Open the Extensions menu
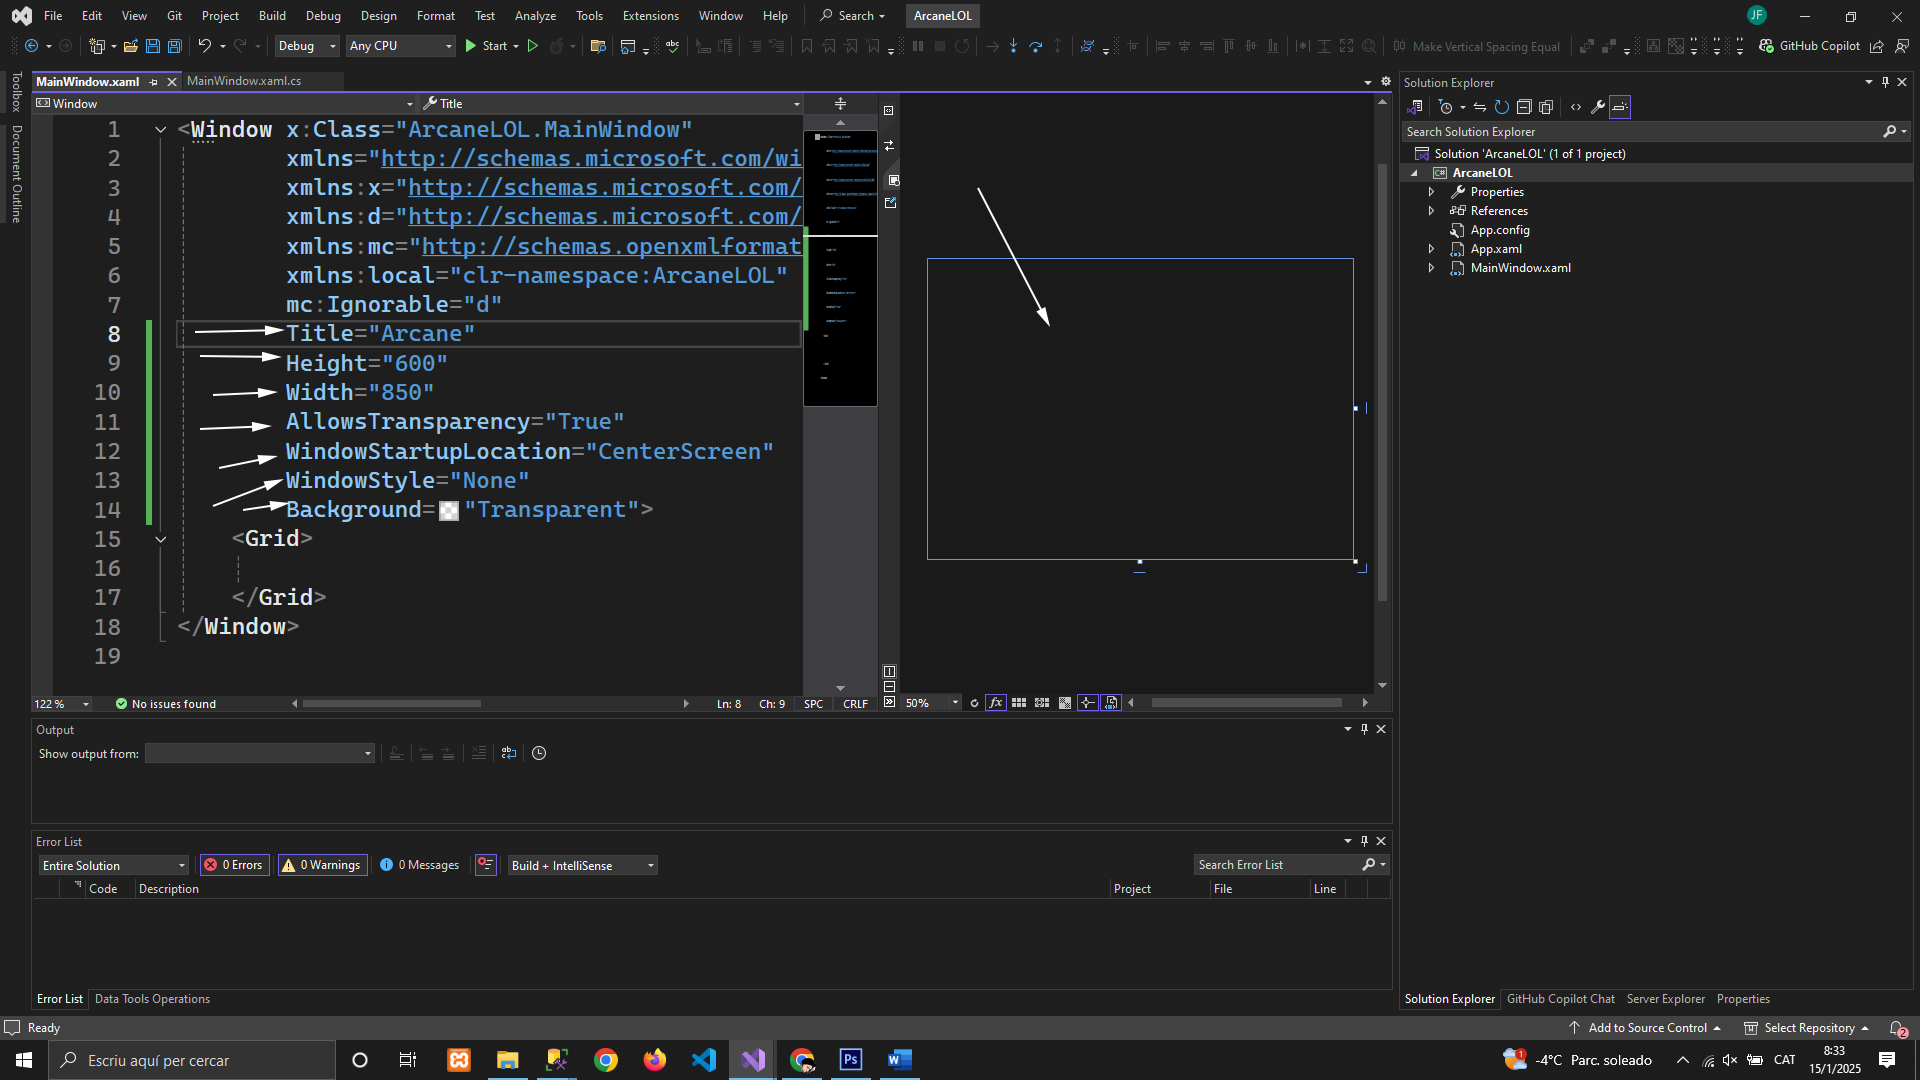1920x1080 pixels. click(x=650, y=16)
